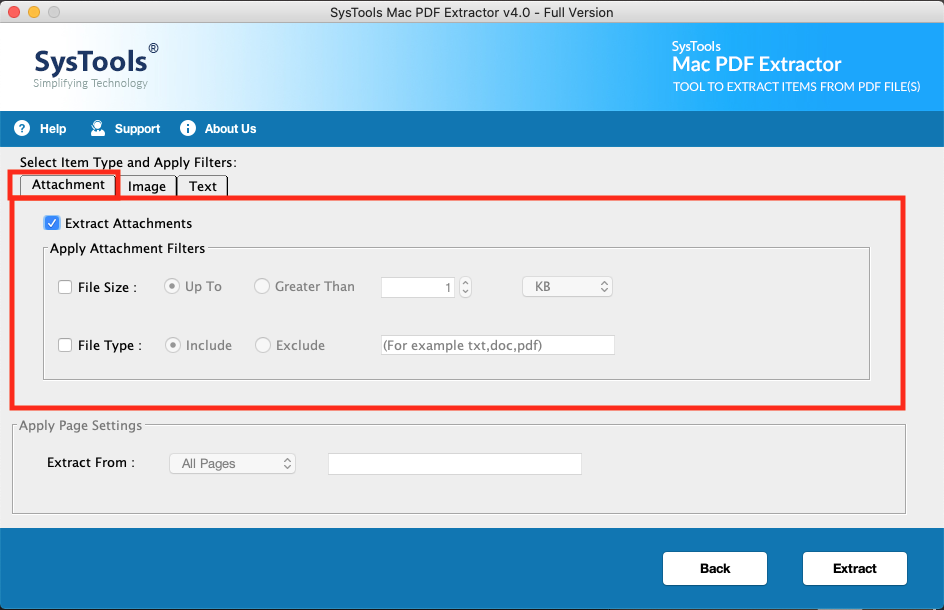The height and width of the screenshot is (610, 944).
Task: Open the KB size unit dropdown
Action: click(567, 287)
